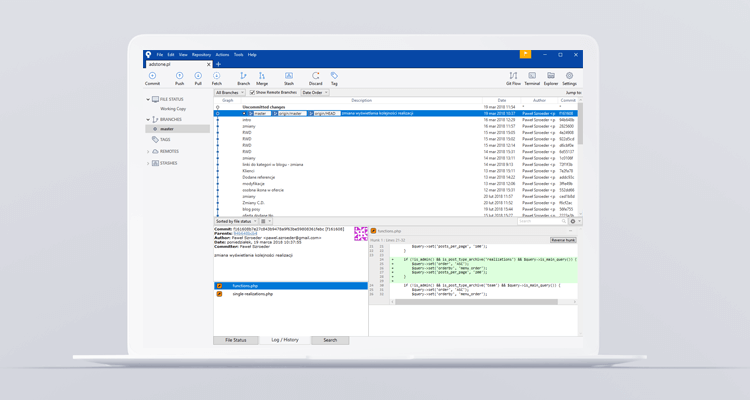Toggle Show Remote Branches checkbox
The height and width of the screenshot is (400, 750).
click(252, 92)
